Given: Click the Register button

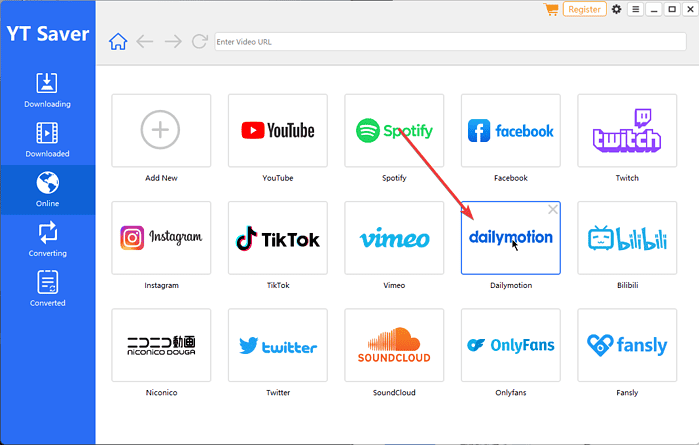Looking at the screenshot, I should click(585, 9).
